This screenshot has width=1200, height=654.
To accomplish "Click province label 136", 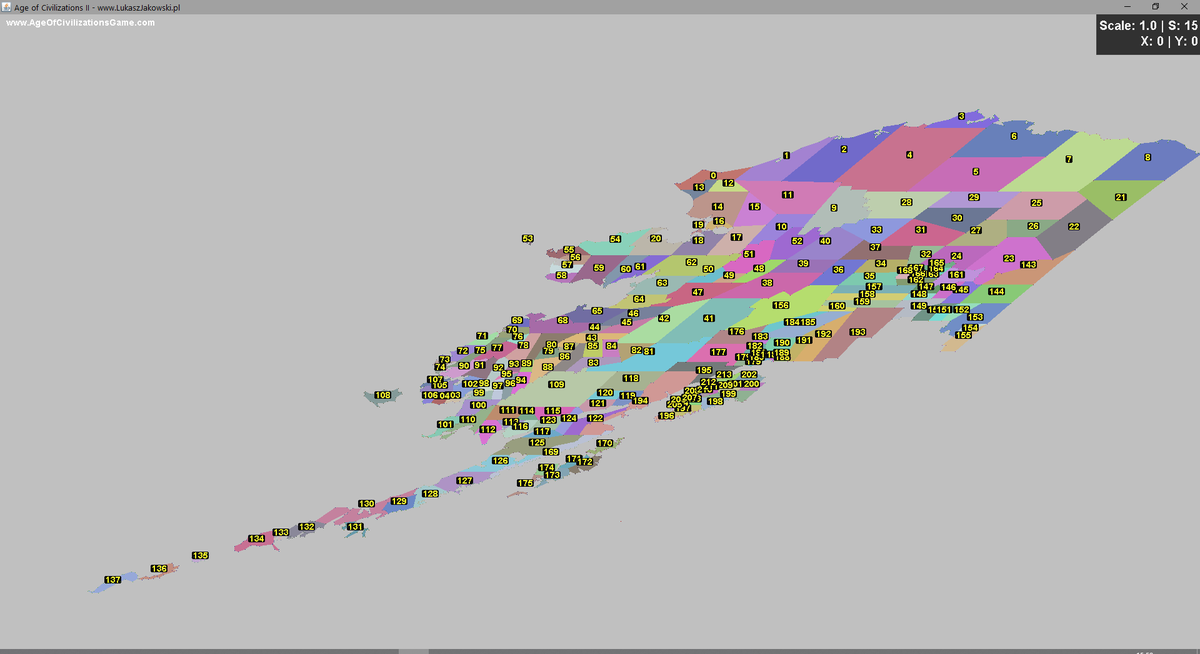I will click(x=159, y=569).
